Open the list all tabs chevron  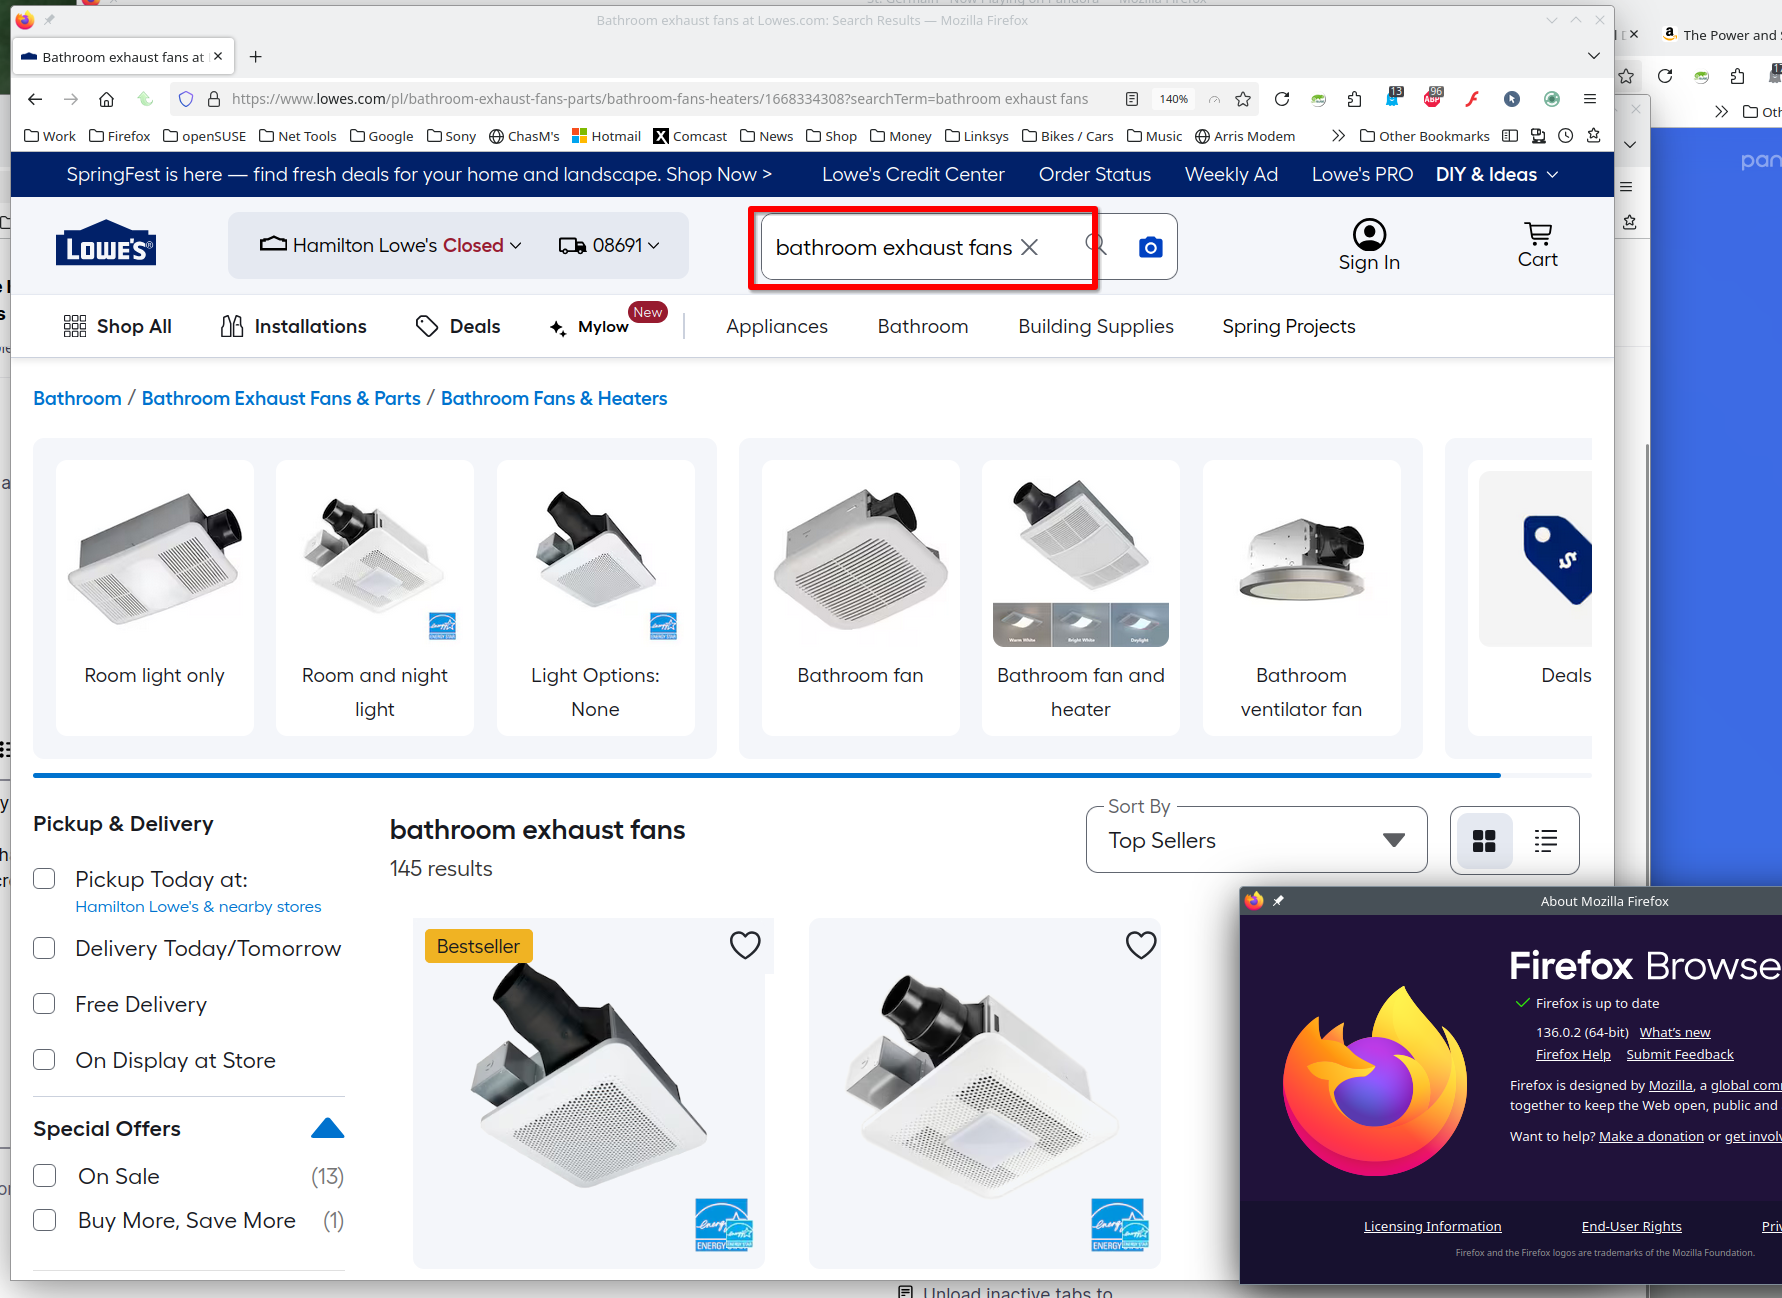pos(1593,56)
